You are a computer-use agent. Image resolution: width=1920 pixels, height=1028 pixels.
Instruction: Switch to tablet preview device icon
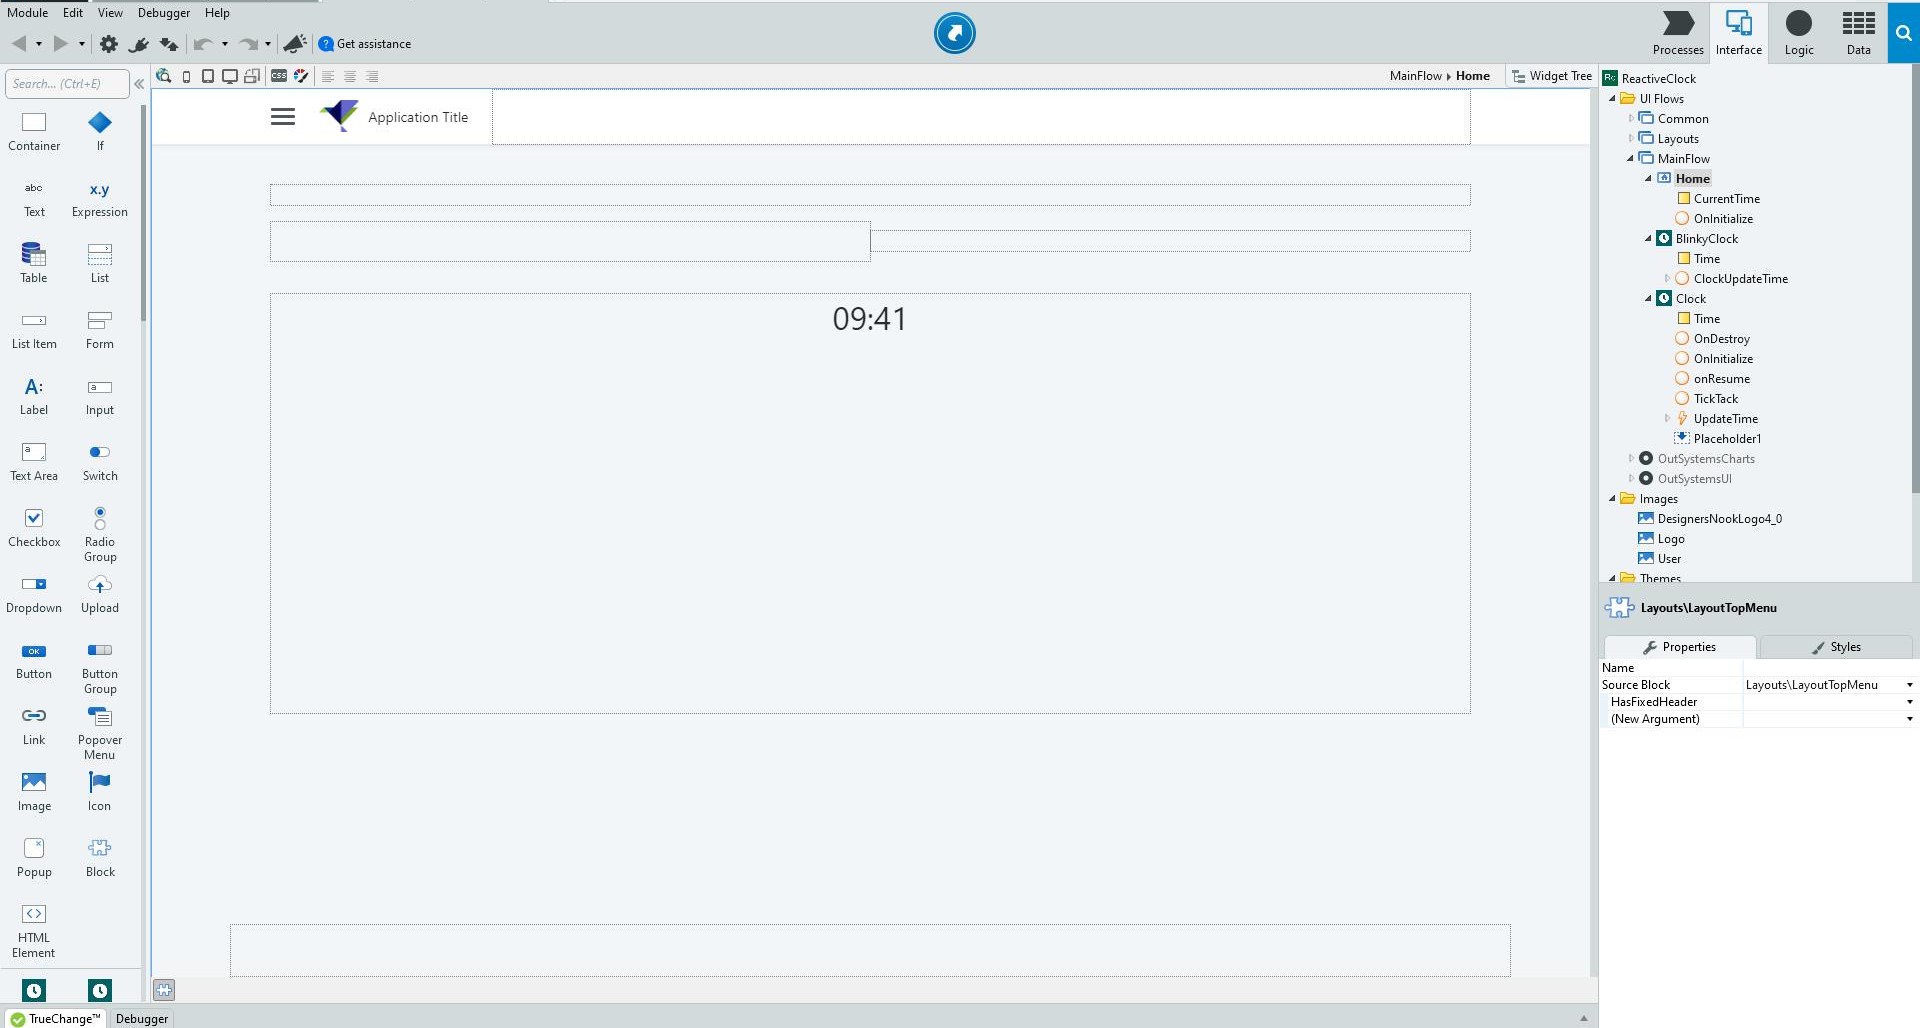208,76
